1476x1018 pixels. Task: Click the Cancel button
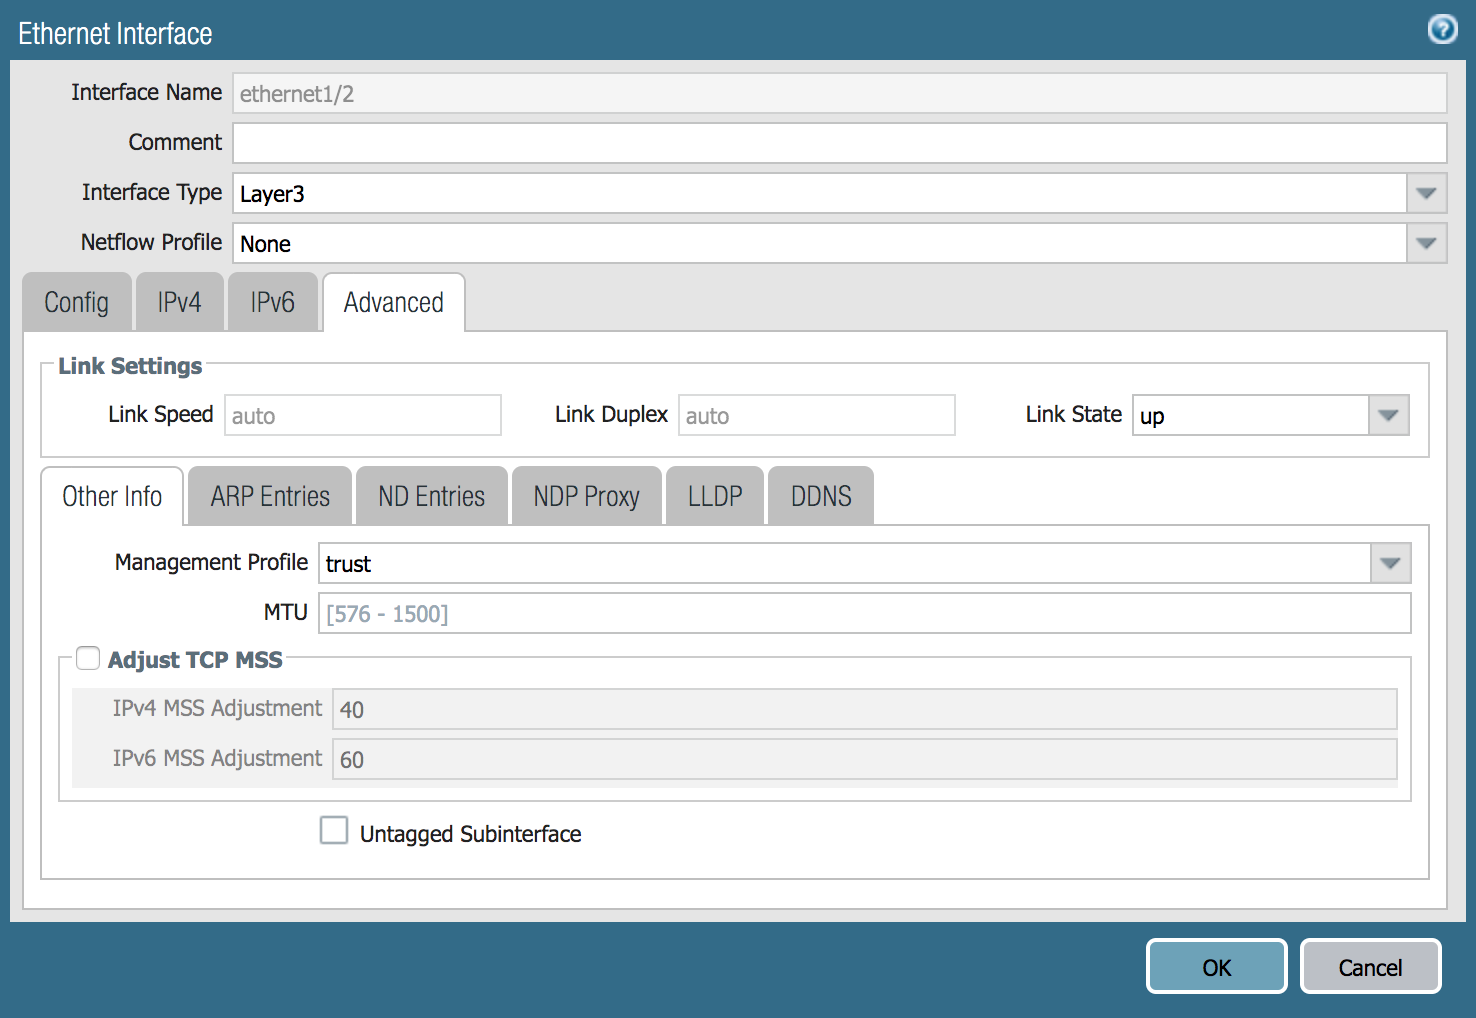click(1370, 966)
